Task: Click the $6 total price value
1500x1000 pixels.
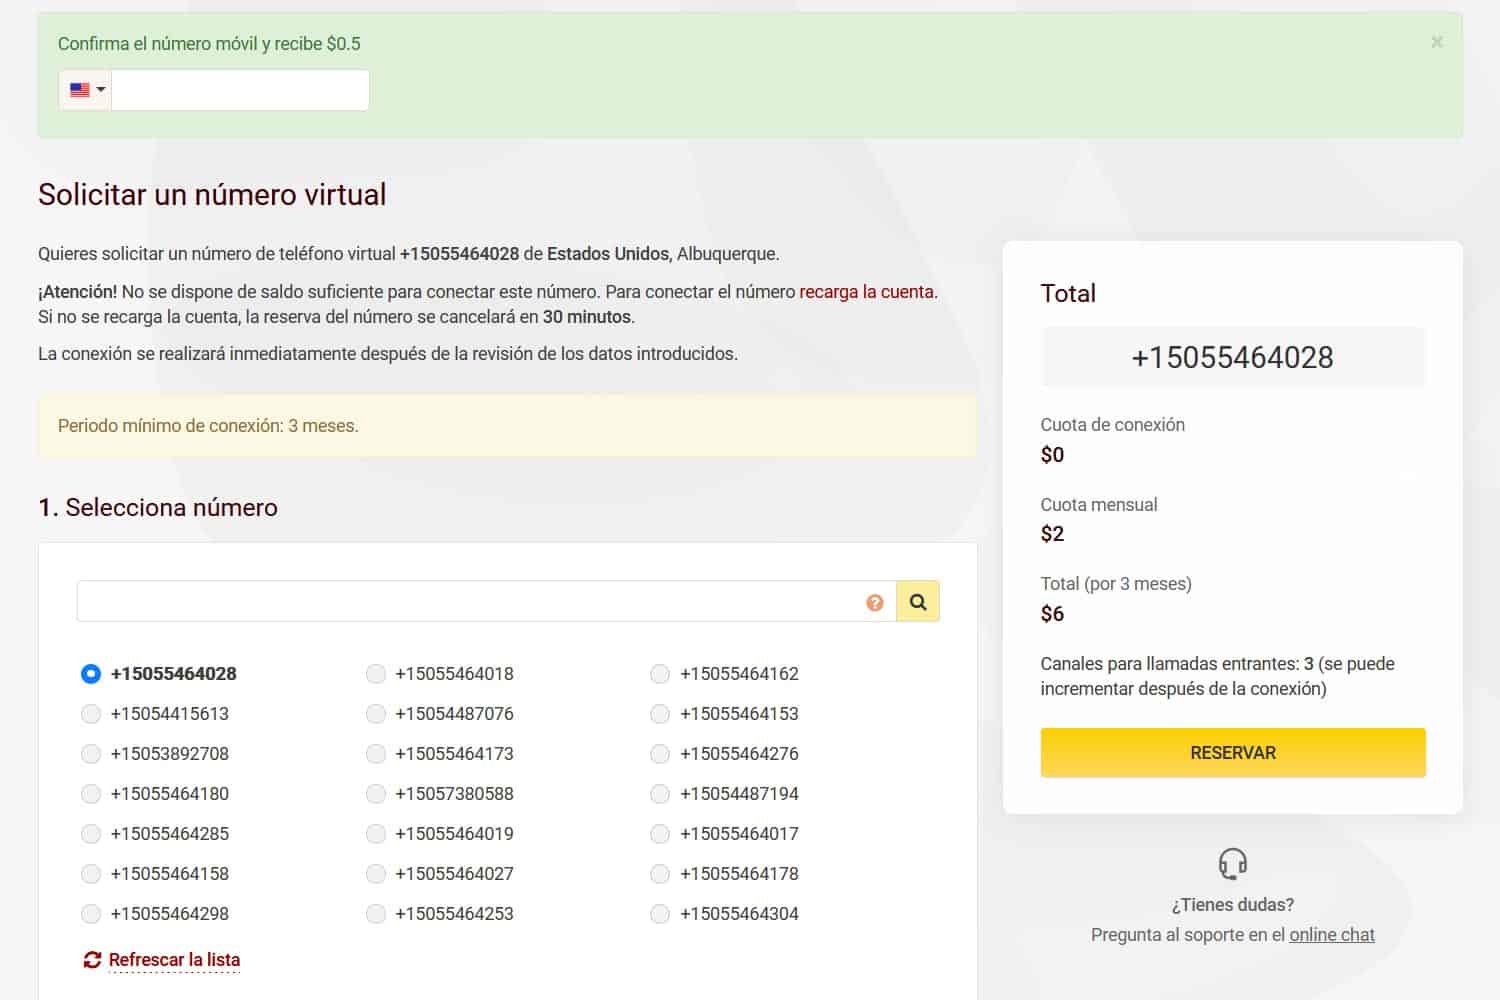Action: point(1052,614)
